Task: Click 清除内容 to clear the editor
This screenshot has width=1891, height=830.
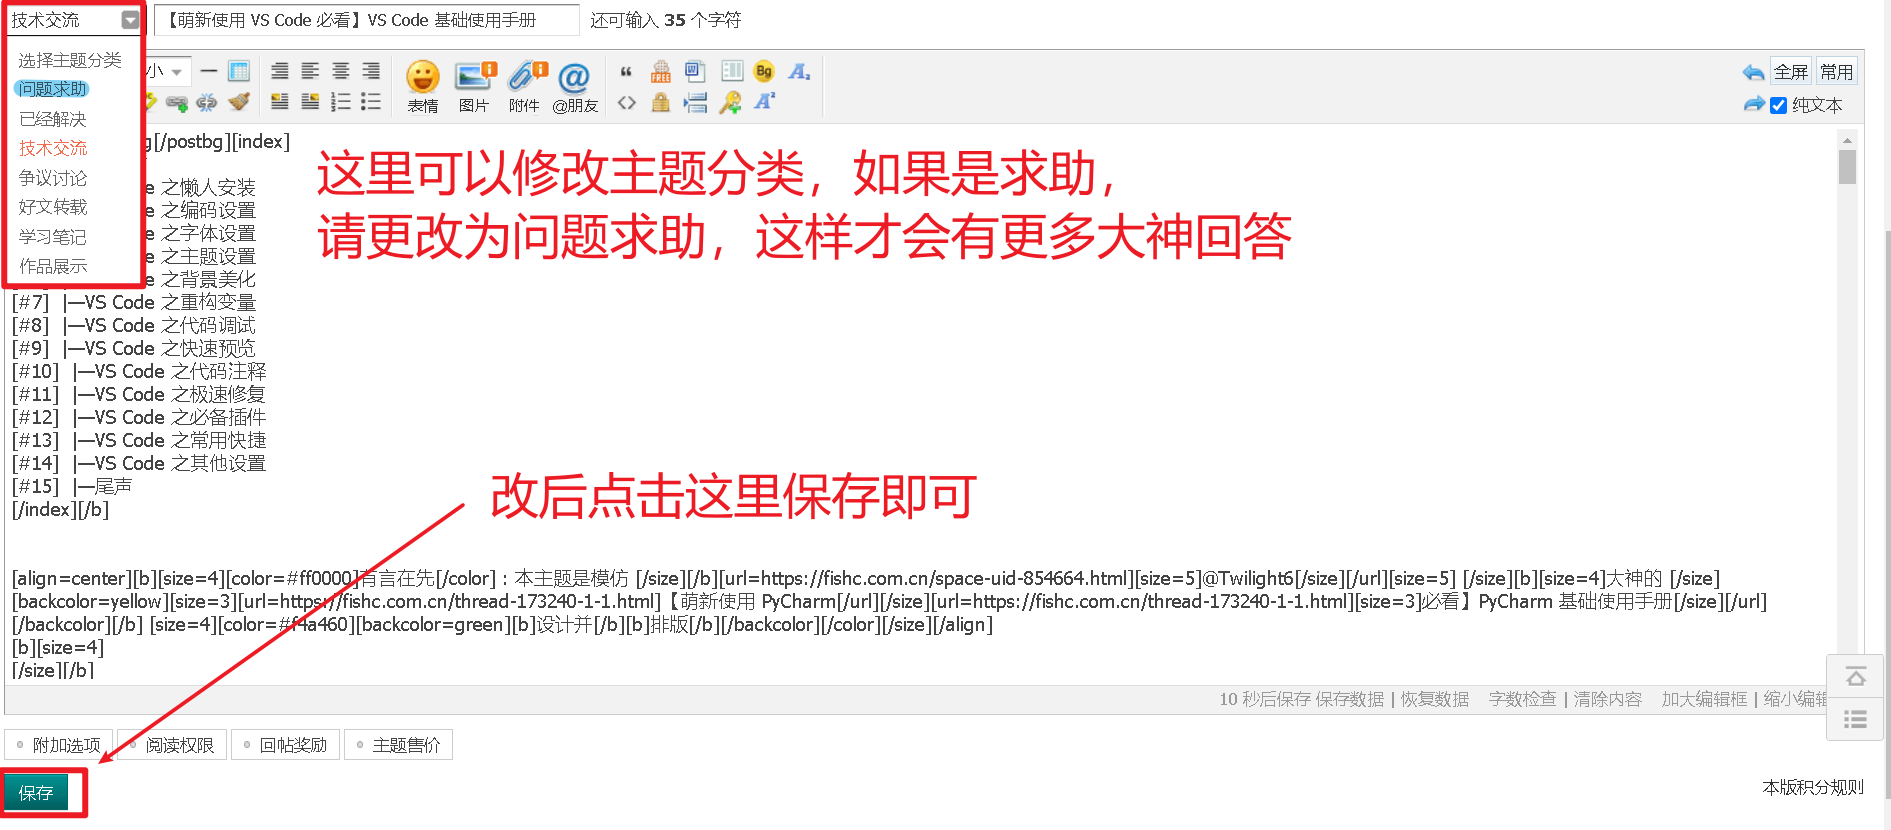Action: coord(1608,699)
